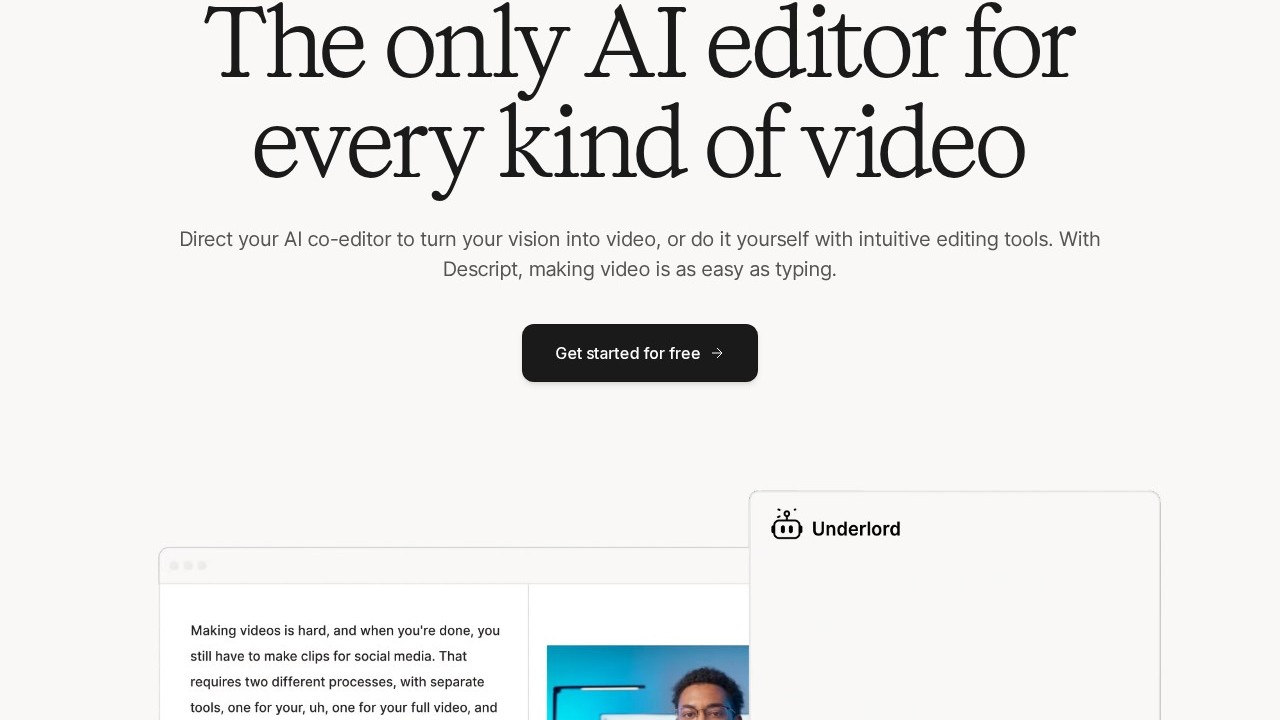
Task: Click the word 'Descript' in the subheading
Action: click(x=480, y=269)
